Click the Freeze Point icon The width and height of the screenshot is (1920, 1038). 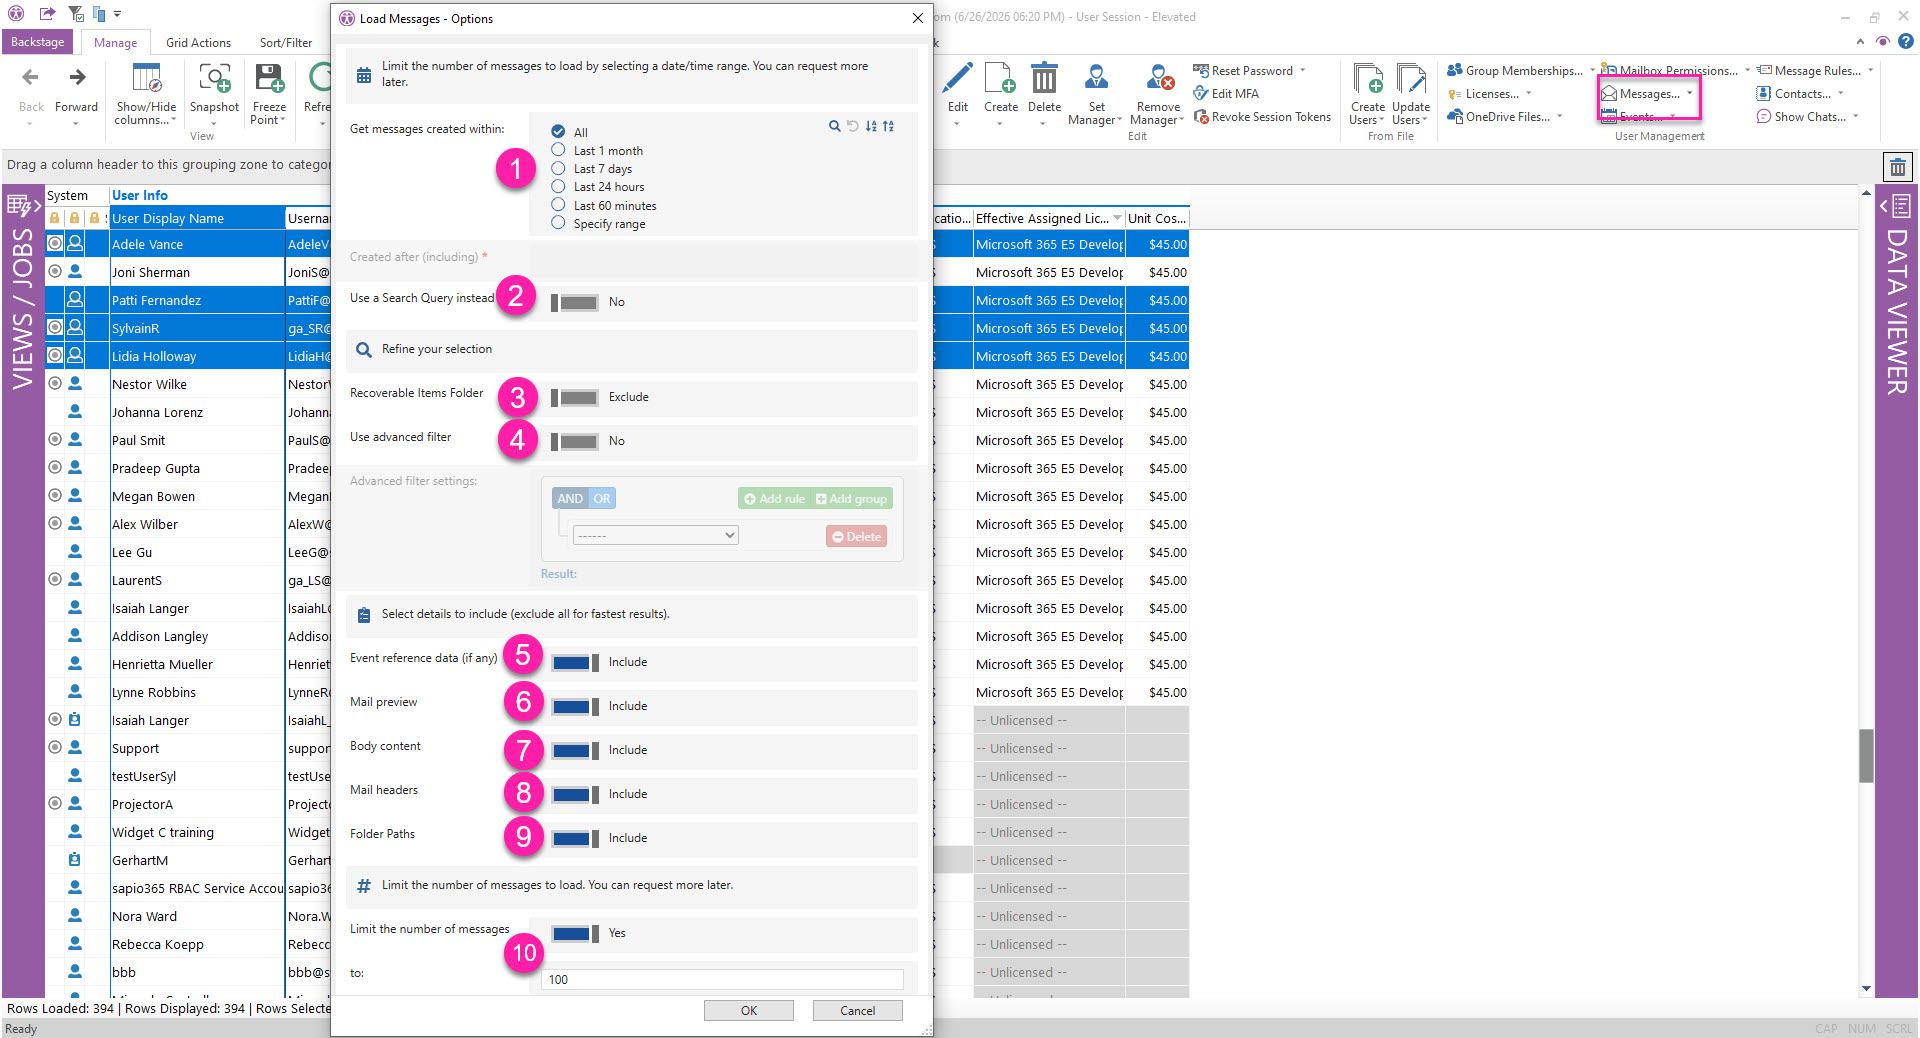click(x=269, y=78)
